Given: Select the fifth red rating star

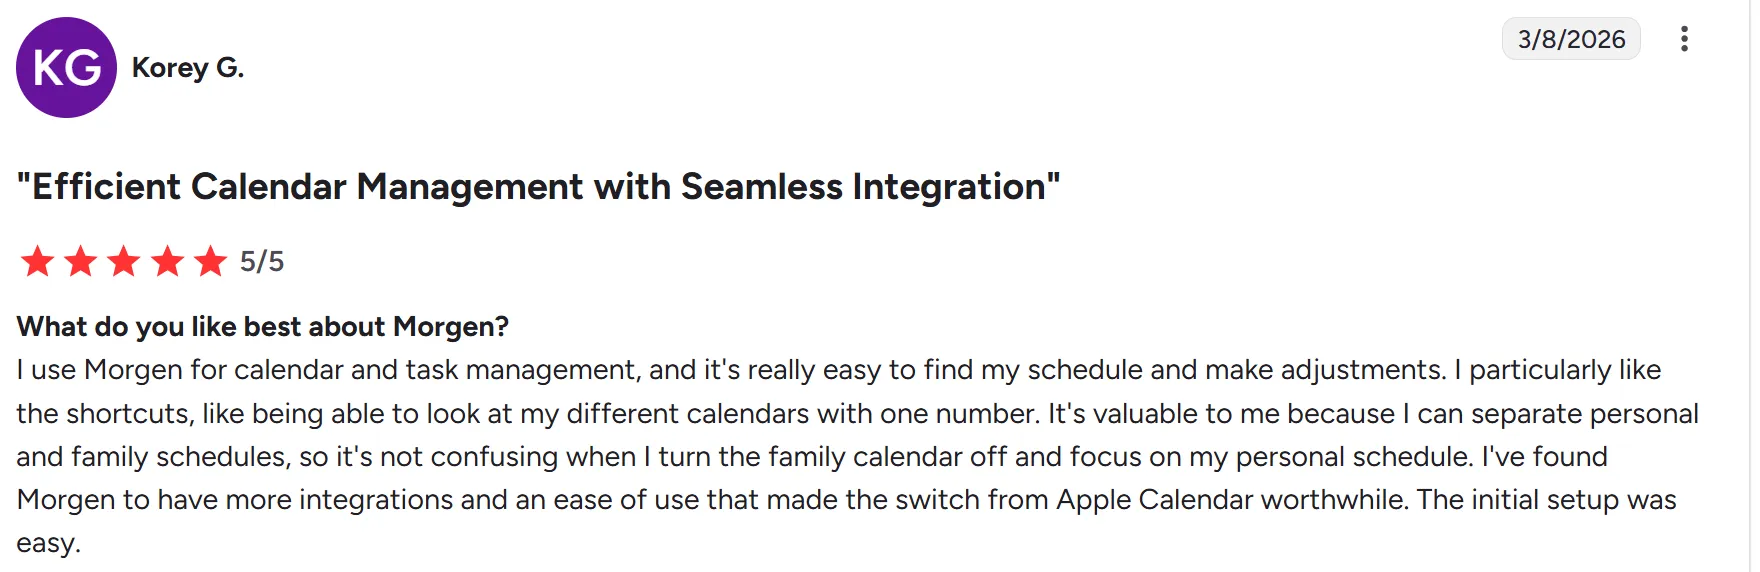Looking at the screenshot, I should [x=210, y=261].
